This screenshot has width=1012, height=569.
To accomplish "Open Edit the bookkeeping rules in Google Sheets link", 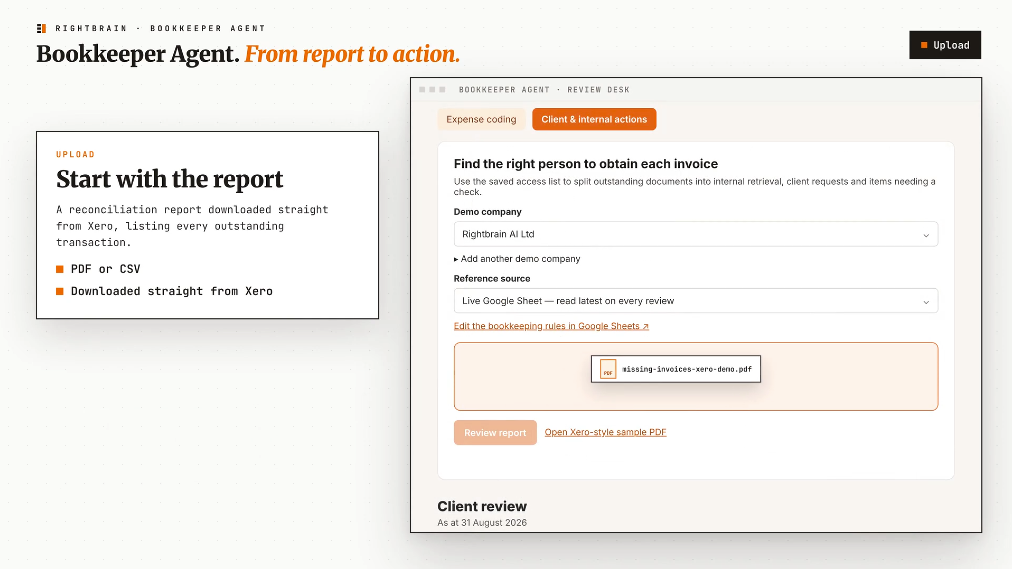I will coord(551,326).
